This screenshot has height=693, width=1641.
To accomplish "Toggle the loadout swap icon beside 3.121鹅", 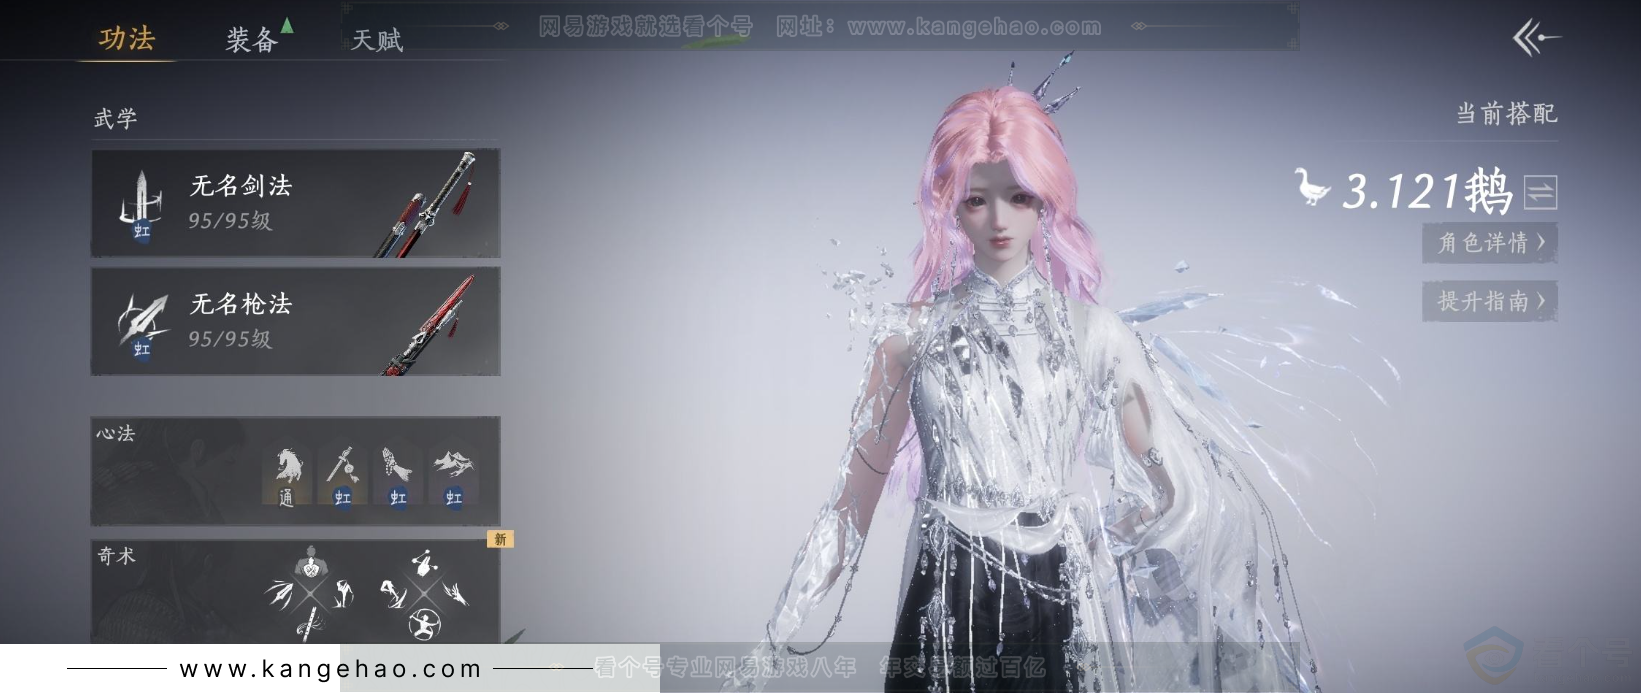I will pyautogui.click(x=1540, y=191).
